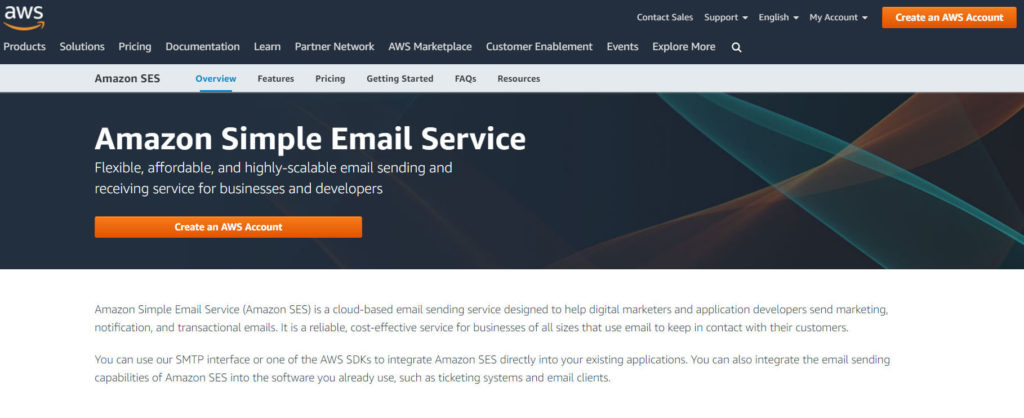Expand the My Account menu
Image resolution: width=1024 pixels, height=418 pixels.
click(838, 17)
